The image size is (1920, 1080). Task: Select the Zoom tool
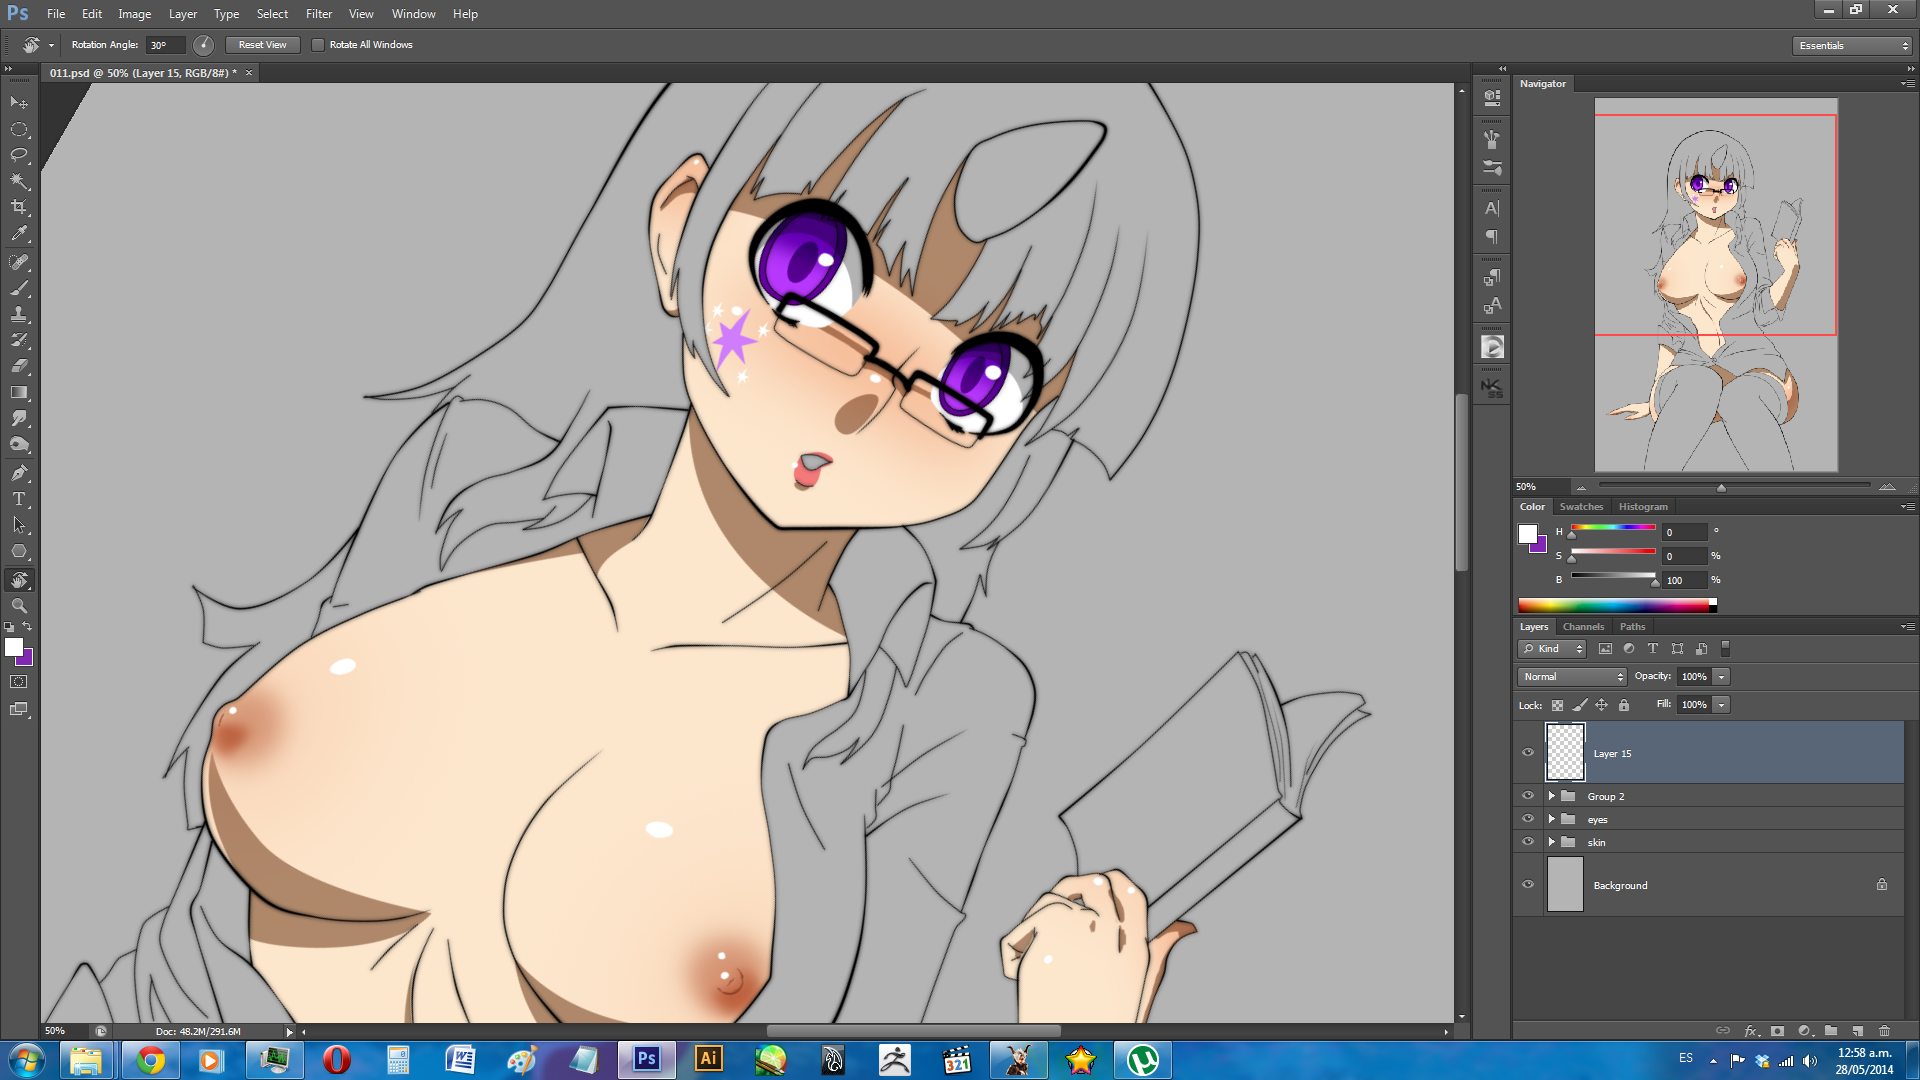(x=19, y=606)
